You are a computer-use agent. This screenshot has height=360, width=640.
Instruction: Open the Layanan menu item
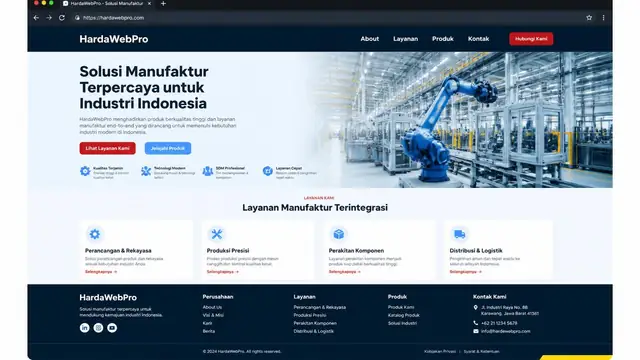[405, 39]
